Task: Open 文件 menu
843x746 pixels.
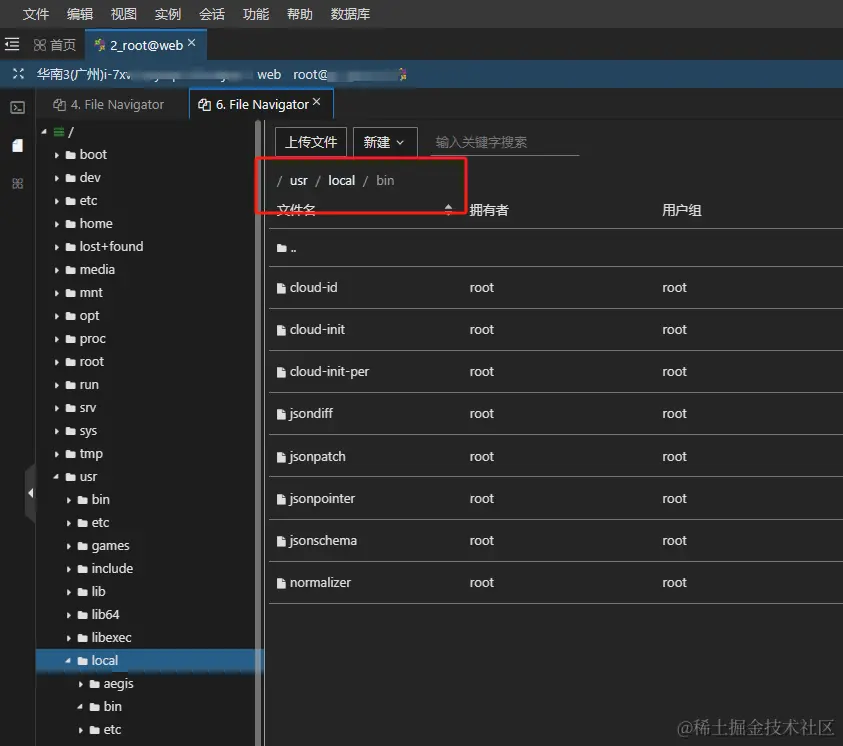Action: click(x=36, y=14)
